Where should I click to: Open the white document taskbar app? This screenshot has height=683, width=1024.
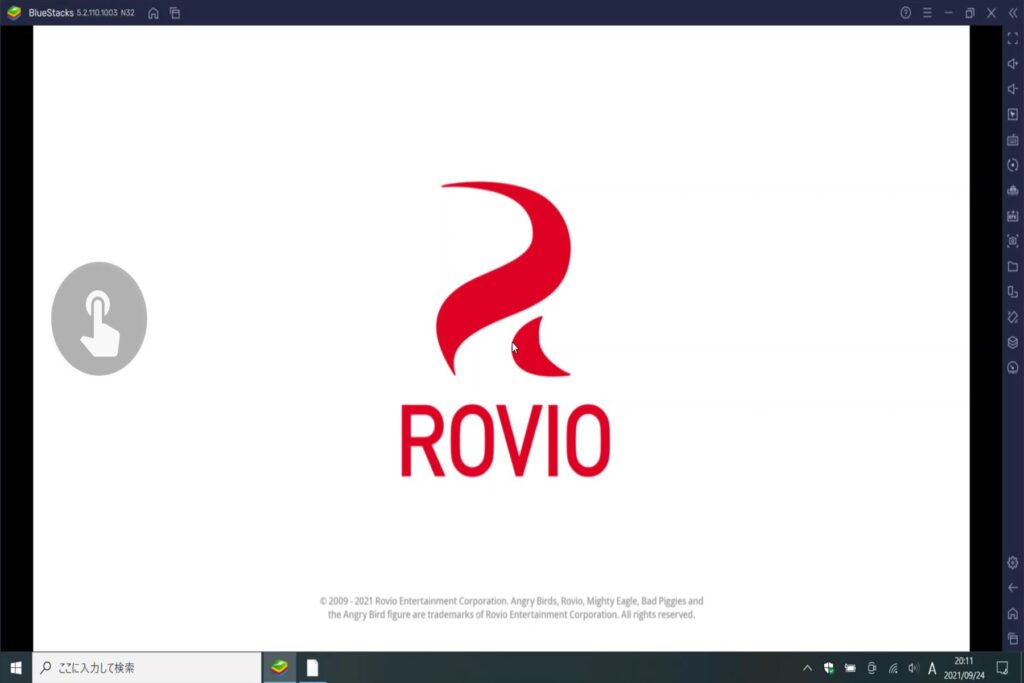(x=312, y=667)
